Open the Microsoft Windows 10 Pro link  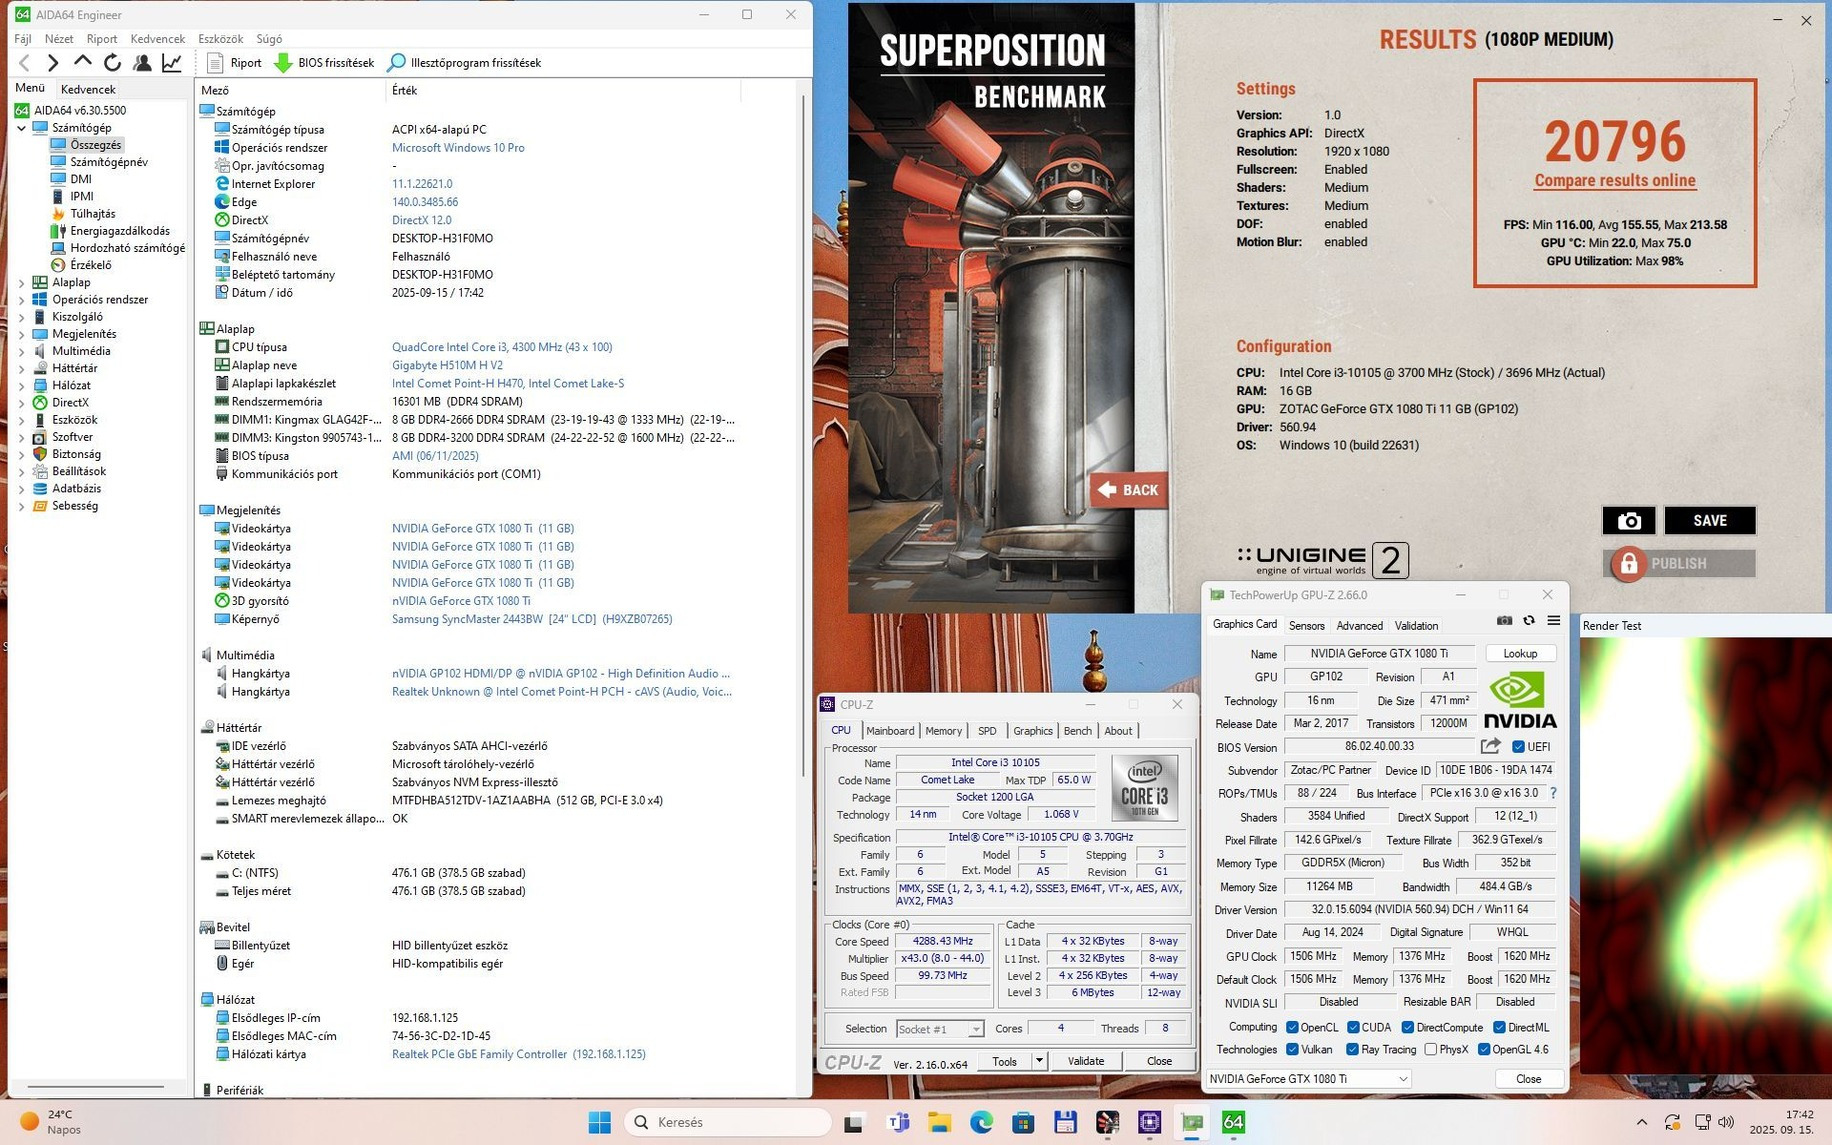click(458, 148)
